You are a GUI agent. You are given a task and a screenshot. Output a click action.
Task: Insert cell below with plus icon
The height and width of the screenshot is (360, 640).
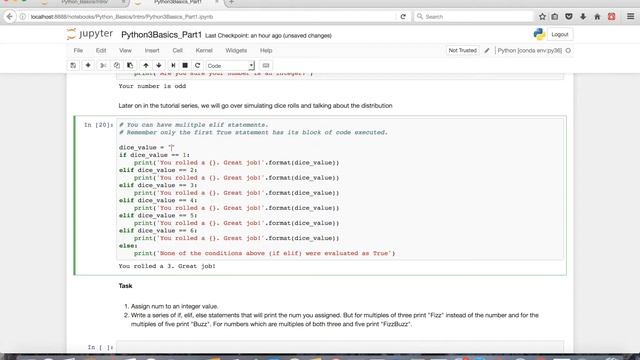[x=88, y=65]
